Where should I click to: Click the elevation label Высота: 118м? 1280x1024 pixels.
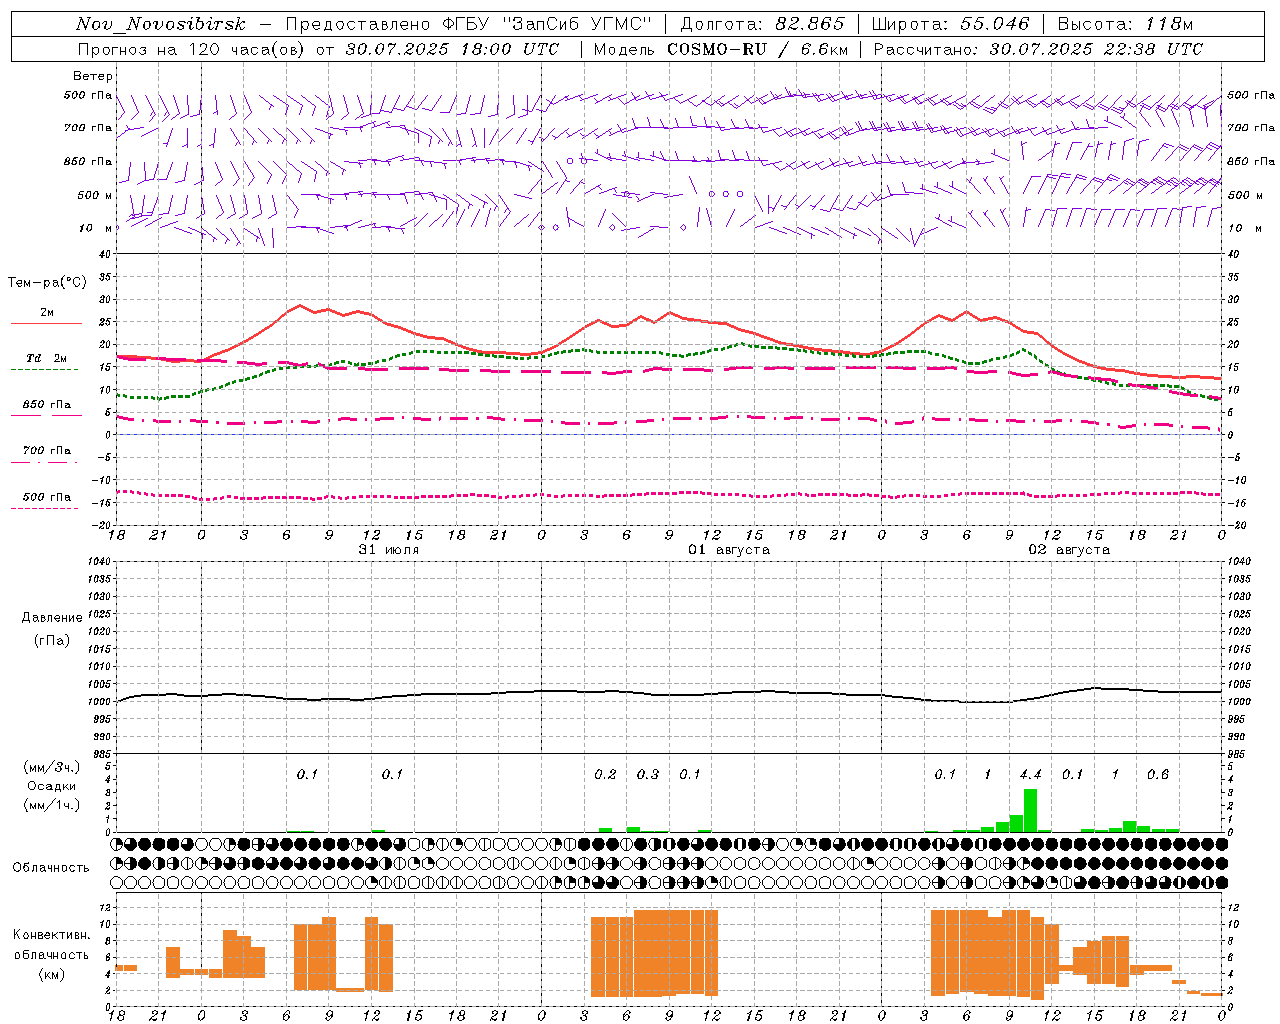coord(1125,24)
